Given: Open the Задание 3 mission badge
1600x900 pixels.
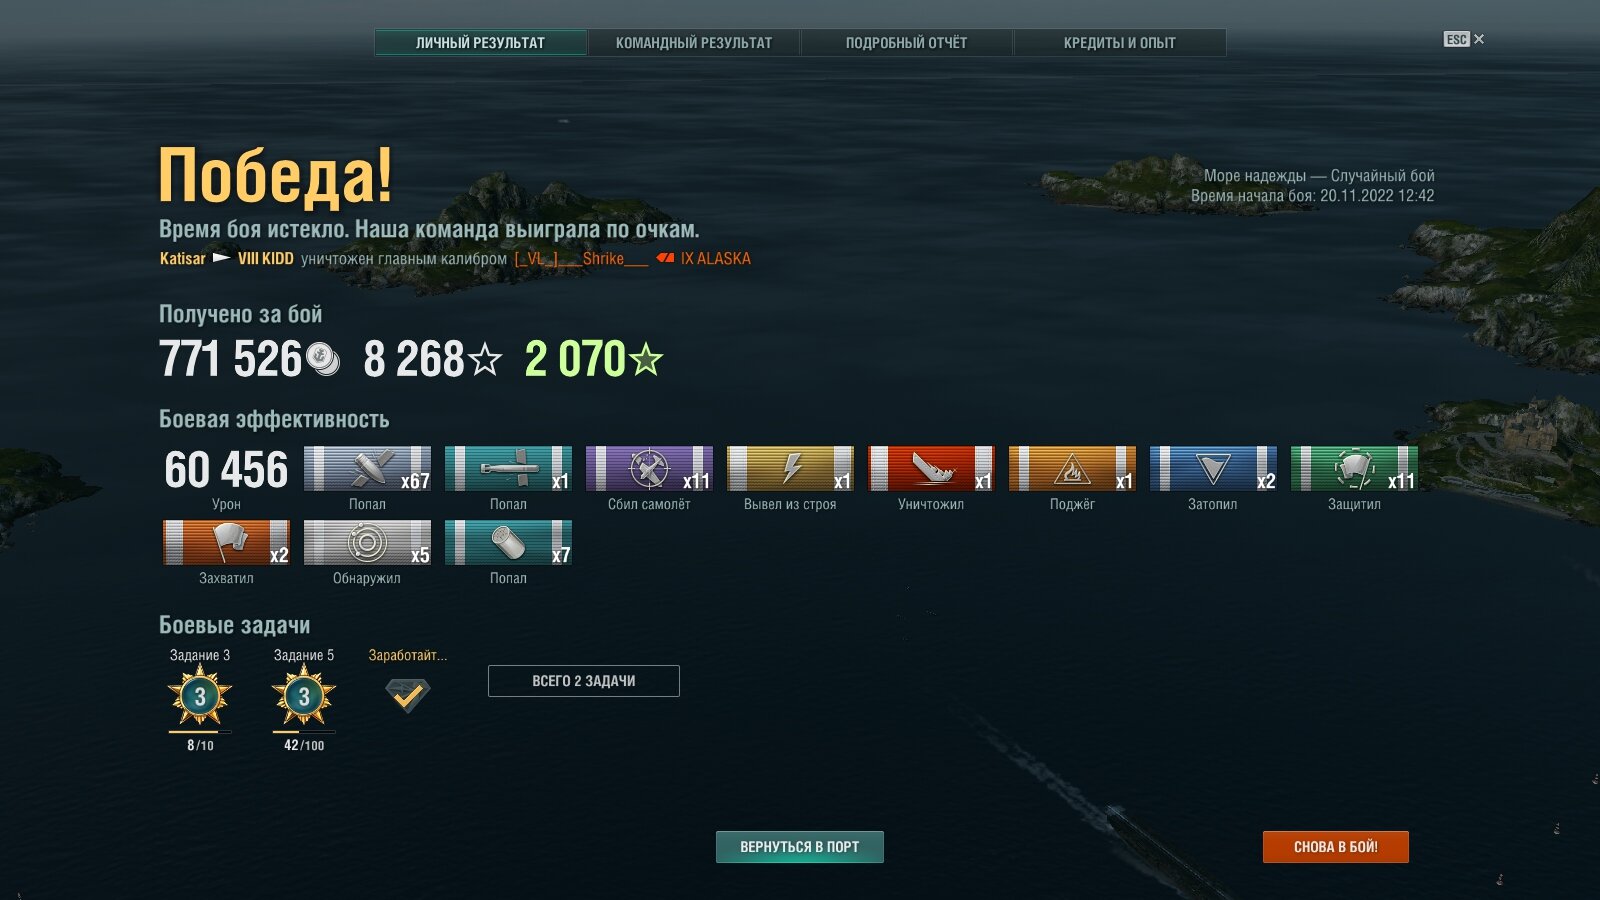Looking at the screenshot, I should click(x=200, y=696).
